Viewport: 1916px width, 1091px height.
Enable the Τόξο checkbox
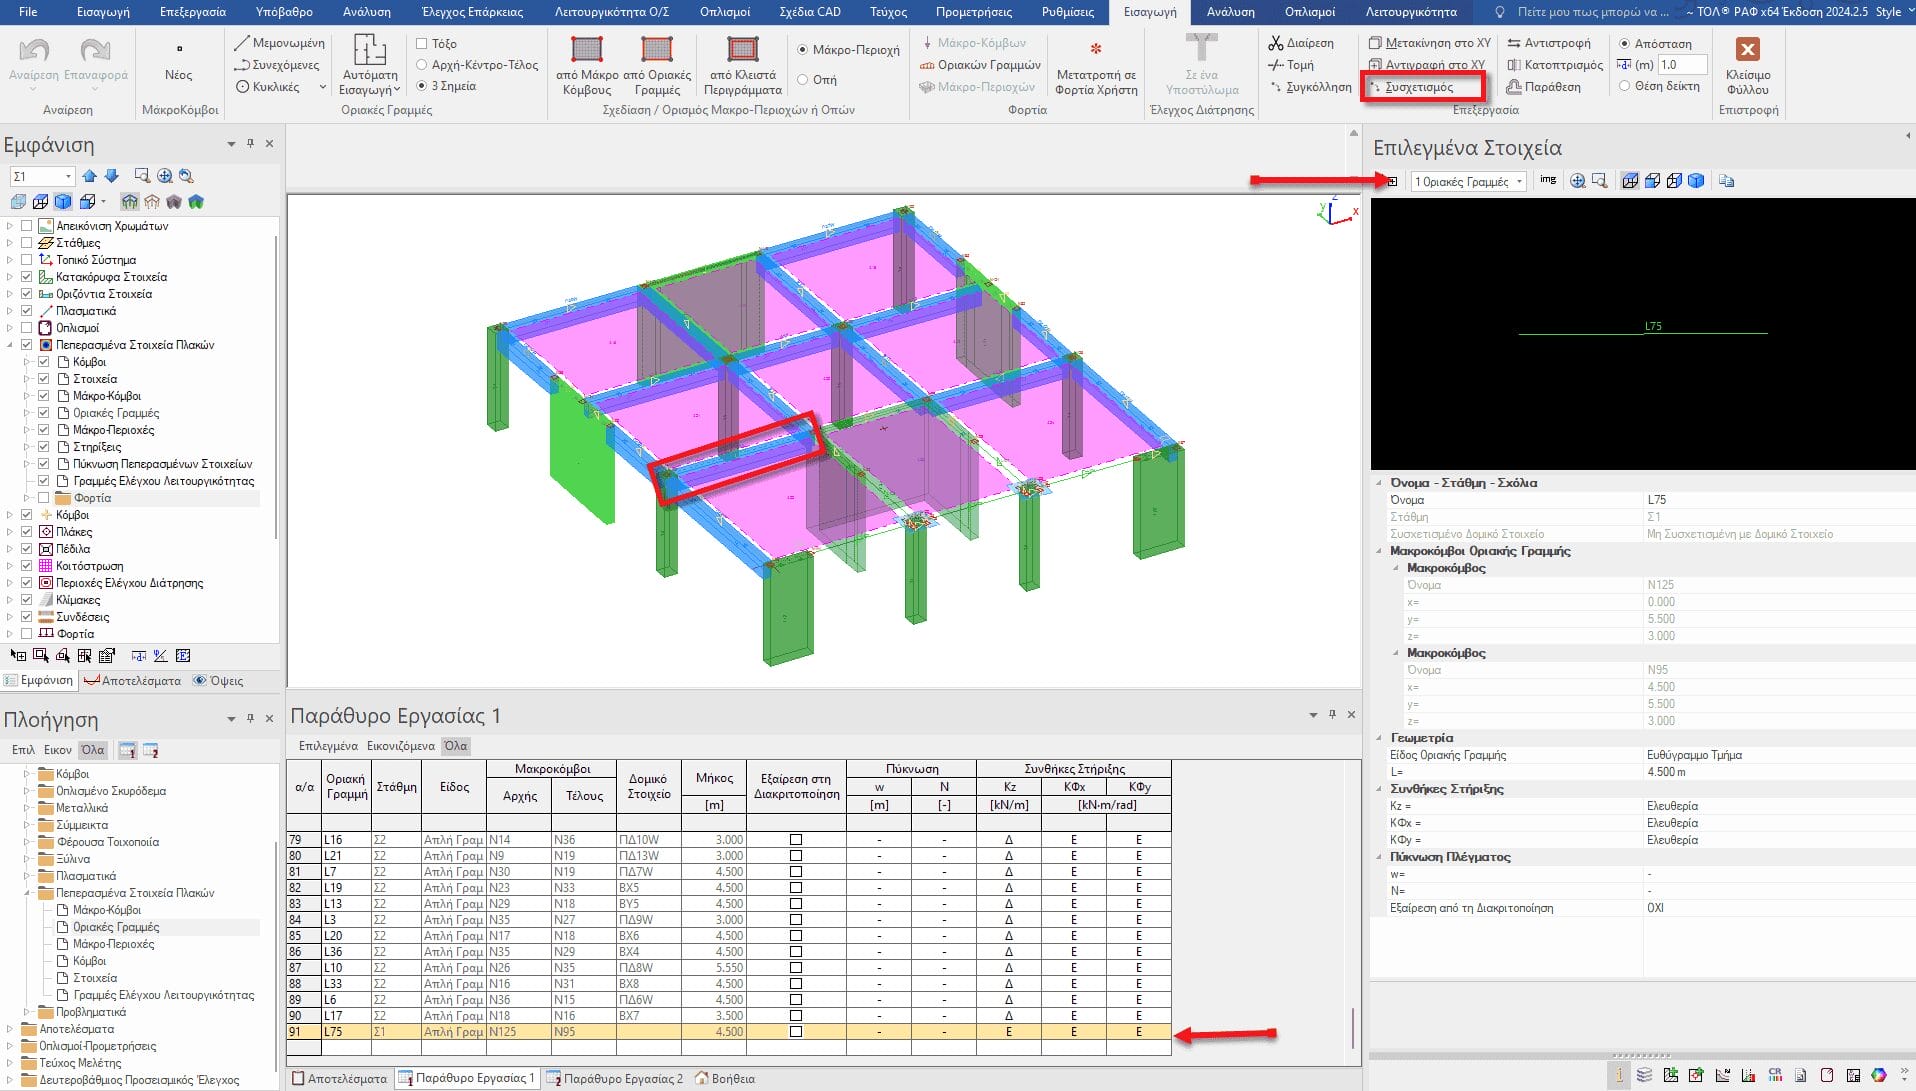click(421, 44)
